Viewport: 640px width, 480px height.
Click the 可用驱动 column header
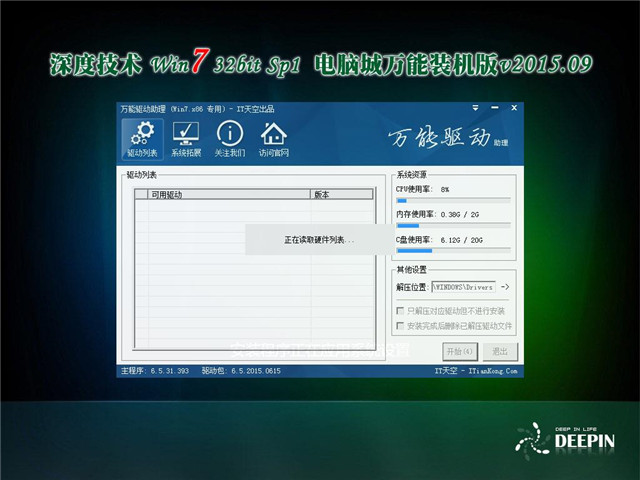pos(229,195)
